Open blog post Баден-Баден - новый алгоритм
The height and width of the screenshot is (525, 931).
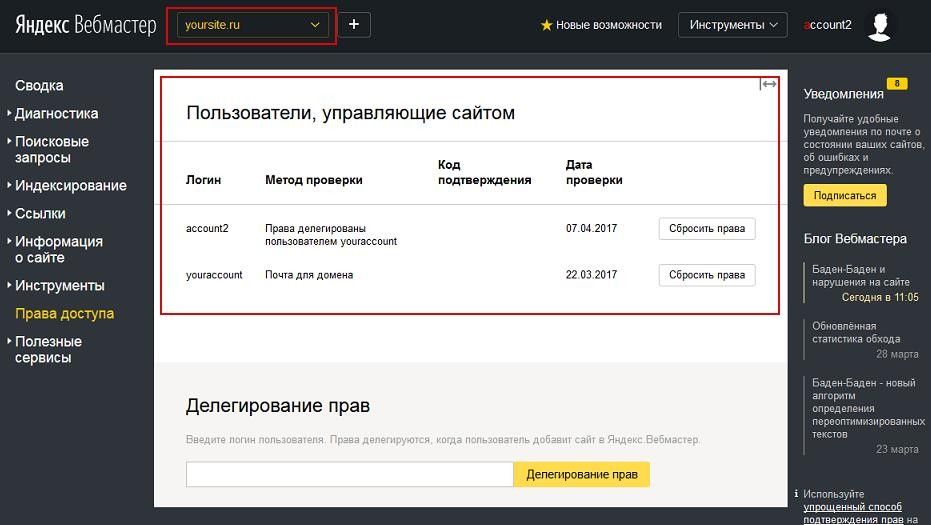(868, 409)
